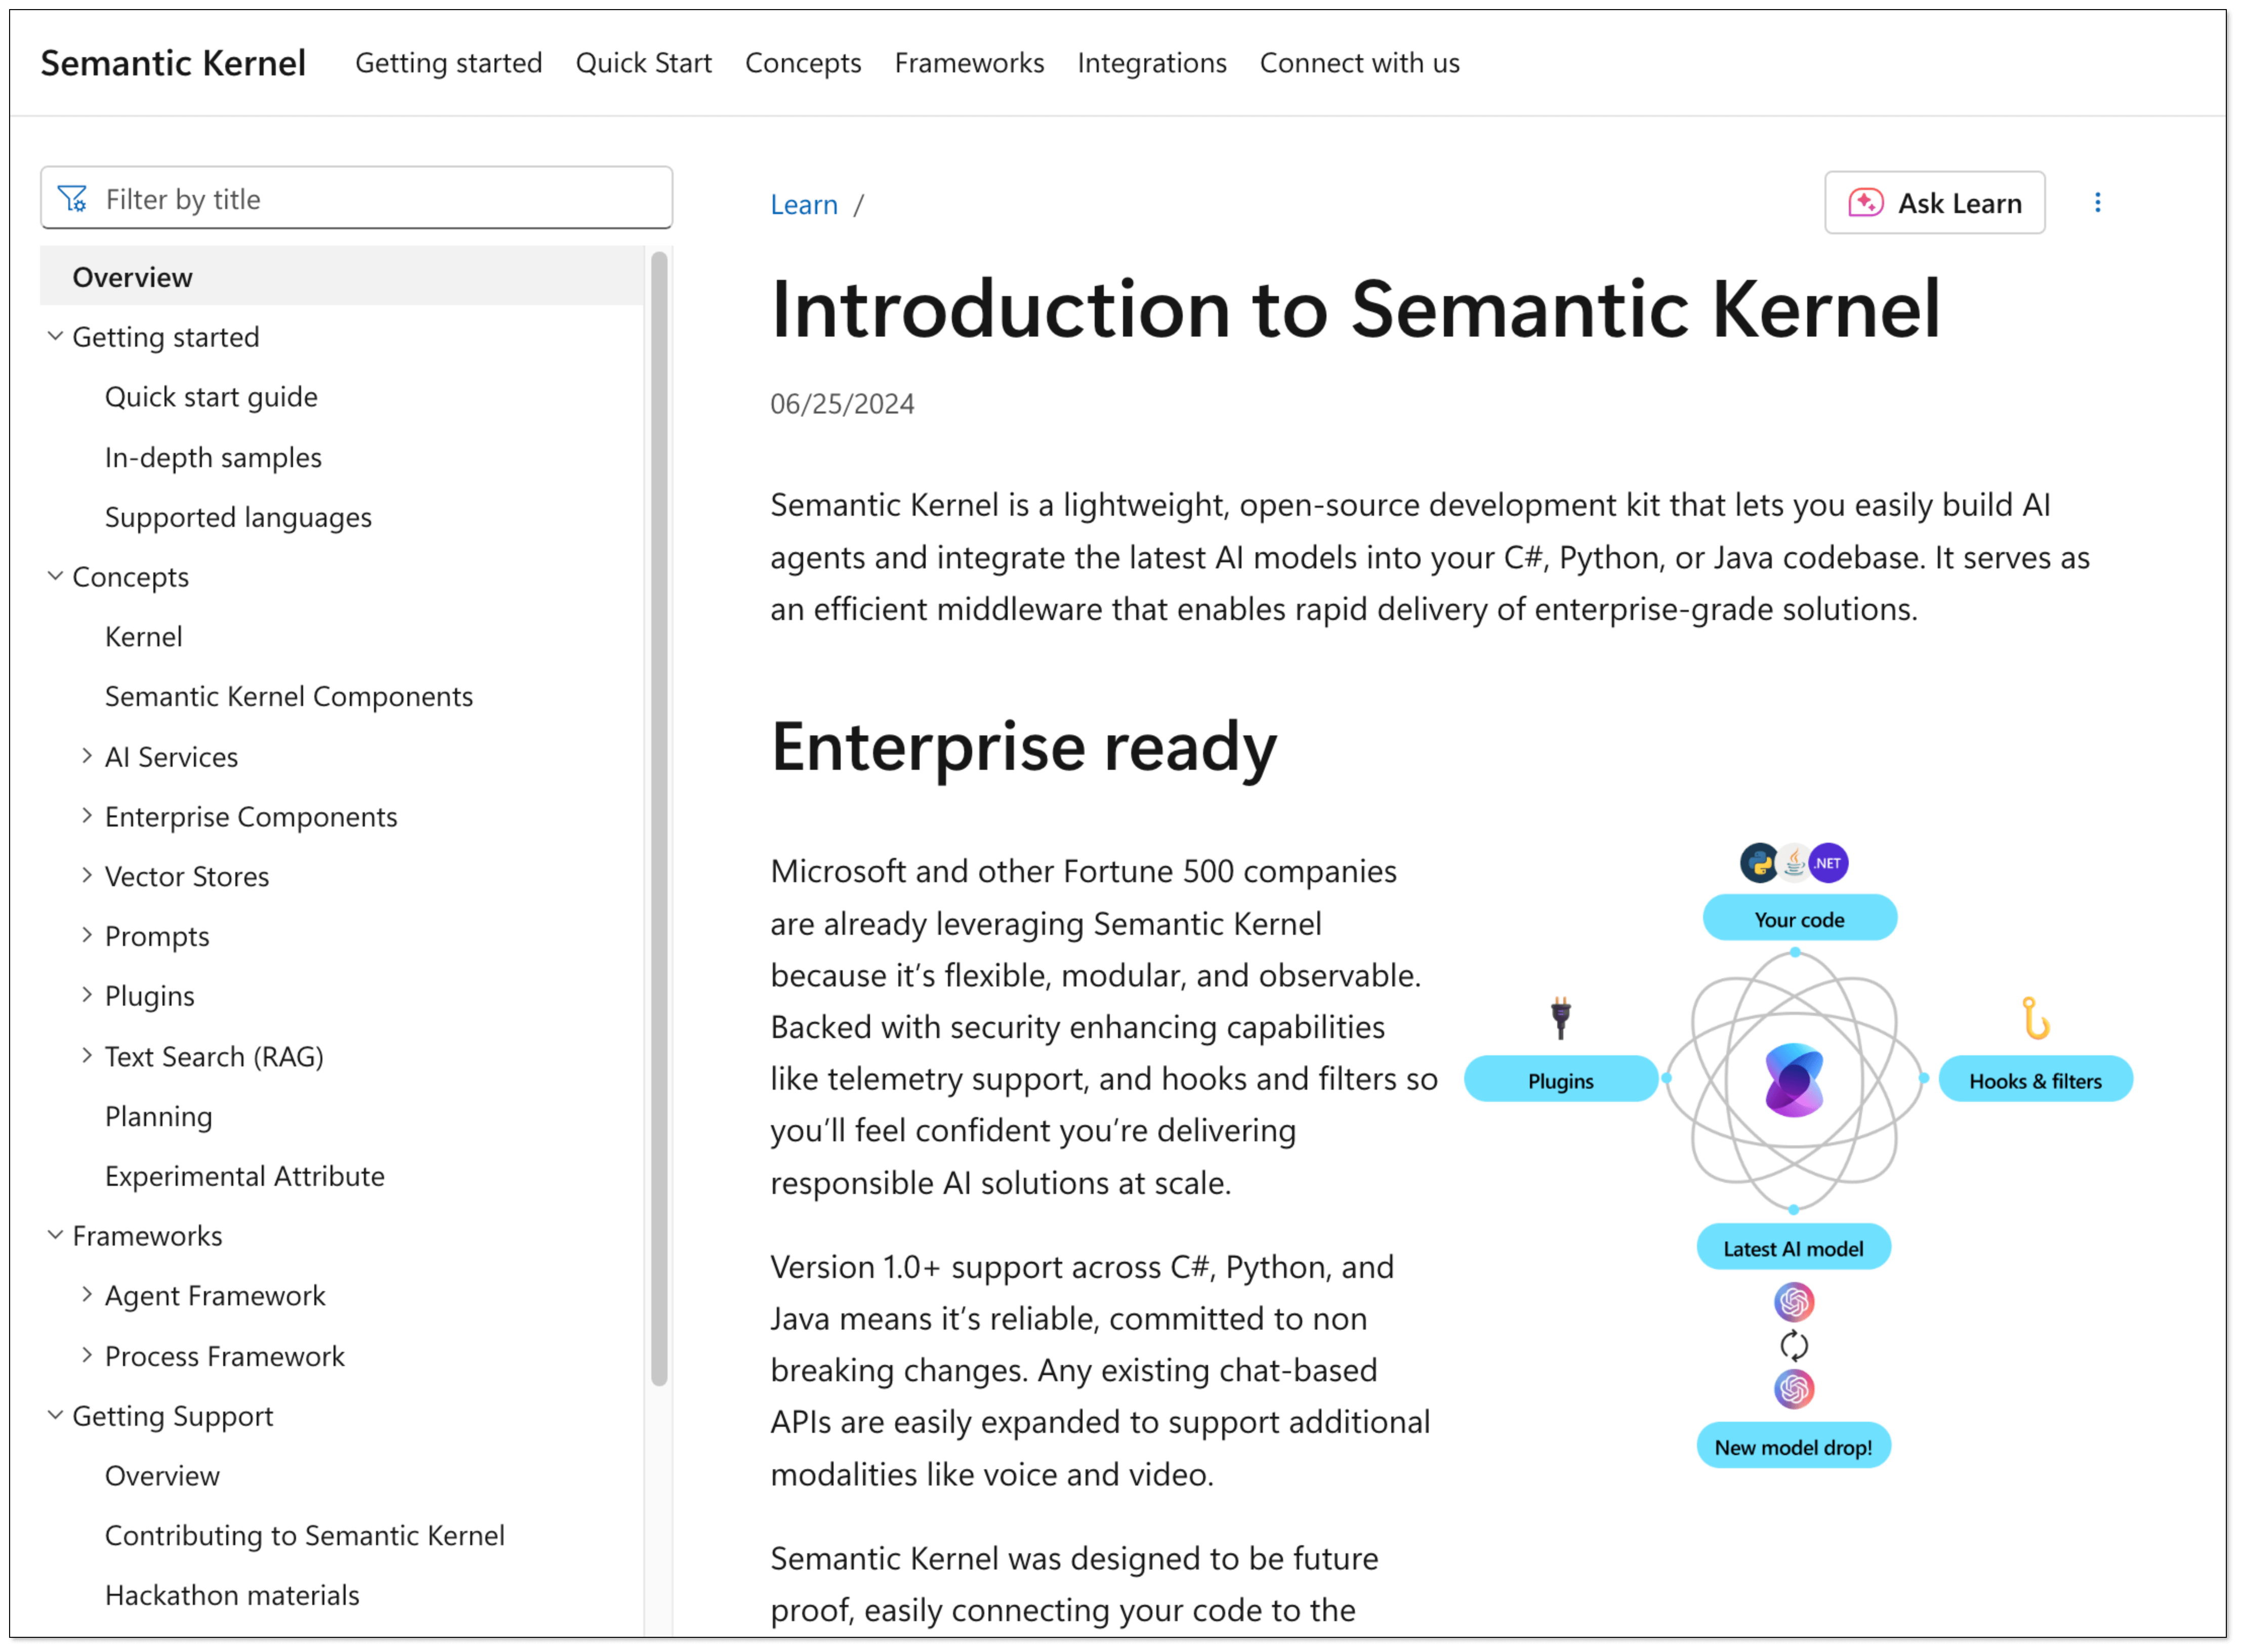The height and width of the screenshot is (1652, 2241).
Task: Click the filter funnel icon
Action: (72, 199)
